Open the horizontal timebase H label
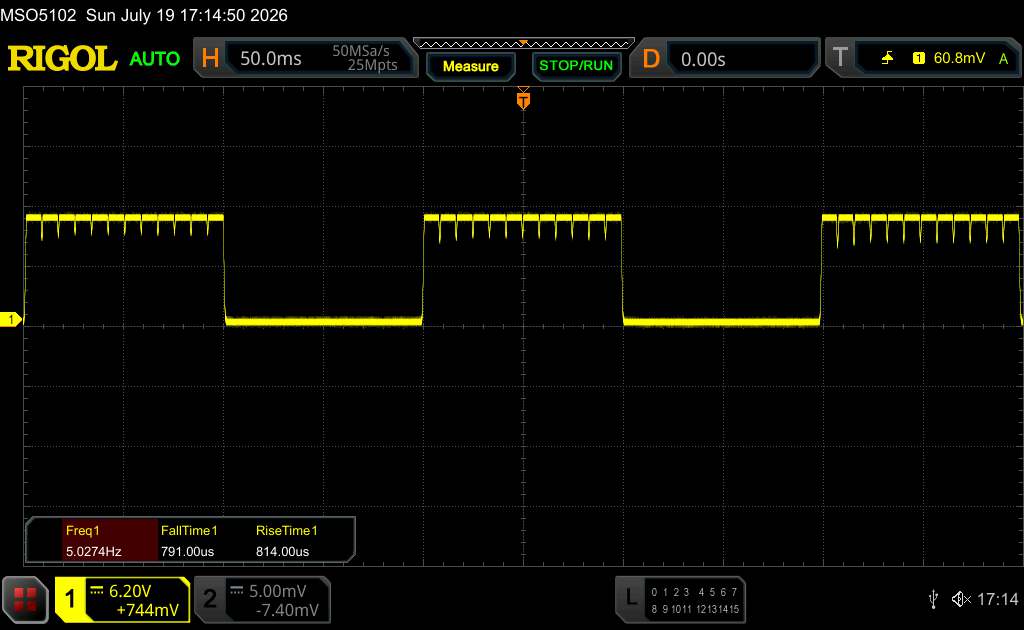Image resolution: width=1024 pixels, height=630 pixels. 210,58
